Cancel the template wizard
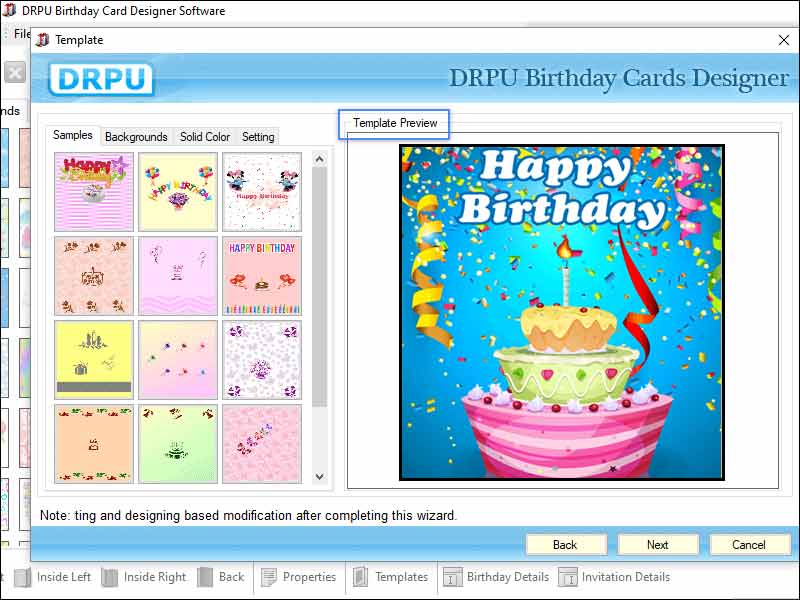 click(x=749, y=545)
